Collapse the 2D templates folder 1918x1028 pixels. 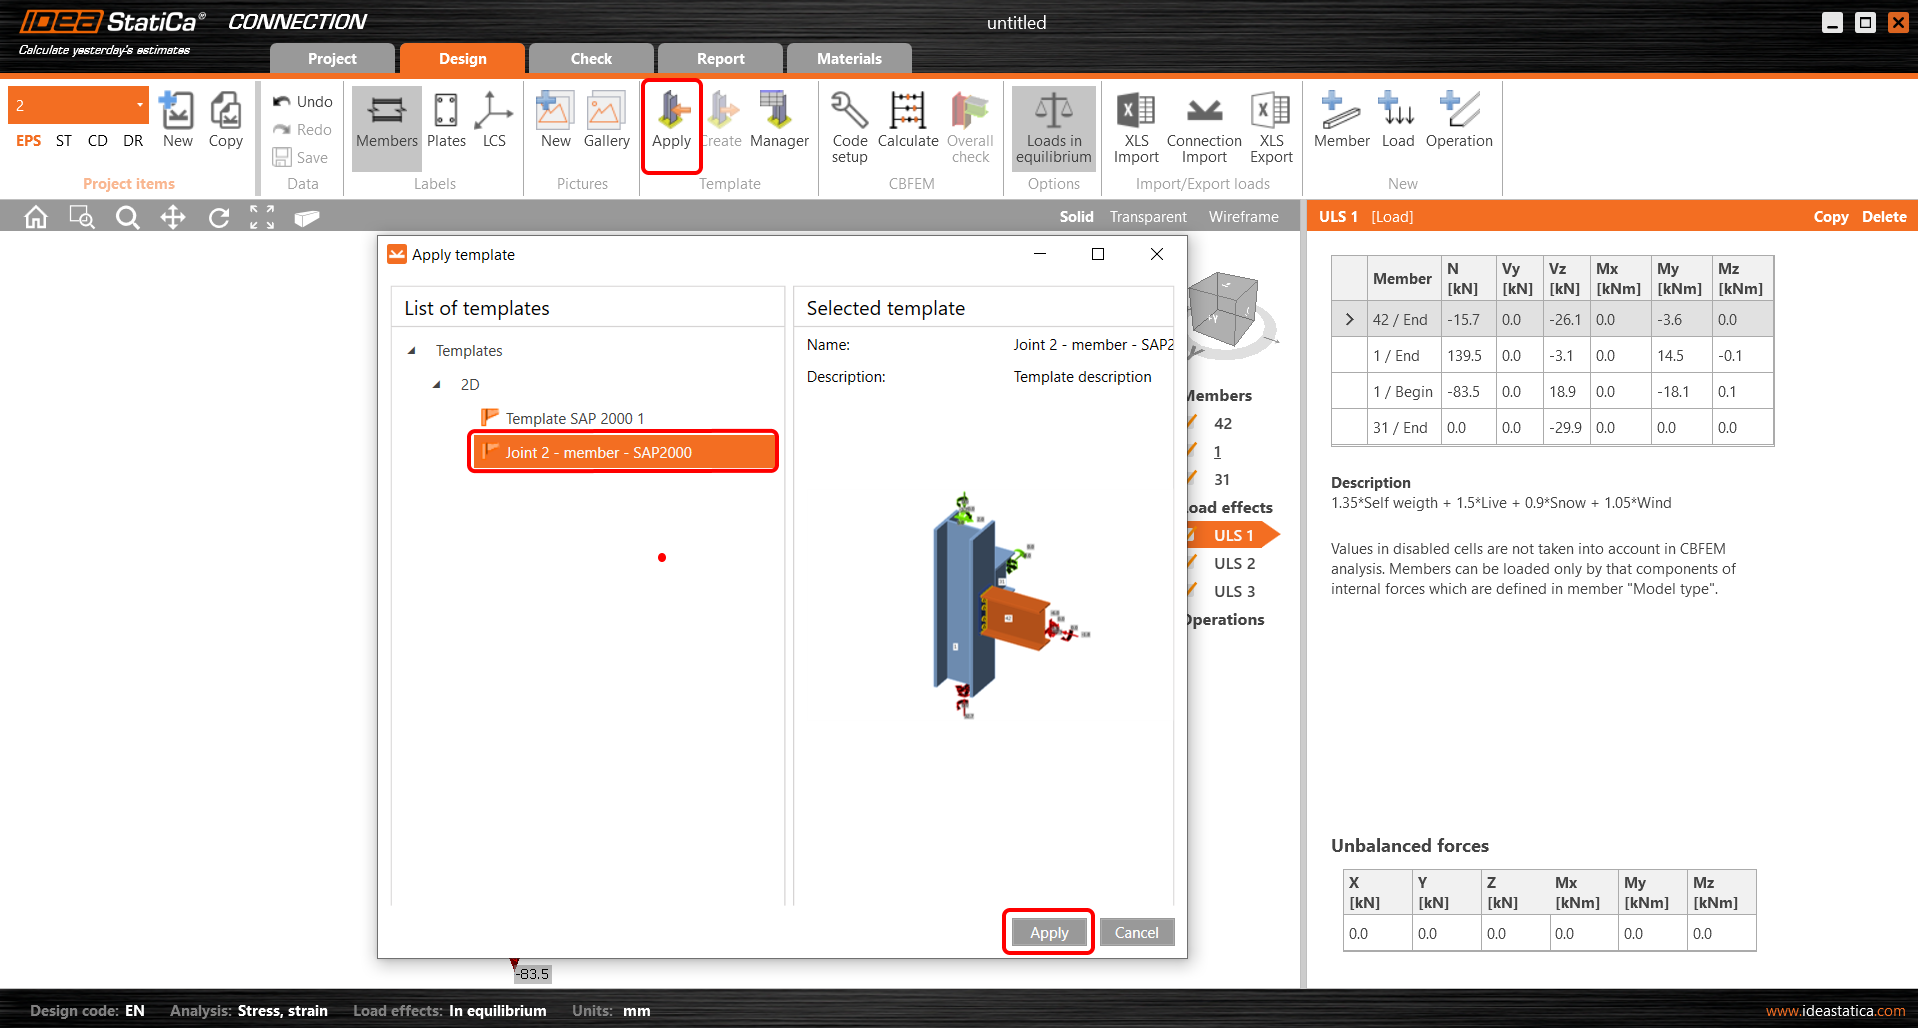437,385
